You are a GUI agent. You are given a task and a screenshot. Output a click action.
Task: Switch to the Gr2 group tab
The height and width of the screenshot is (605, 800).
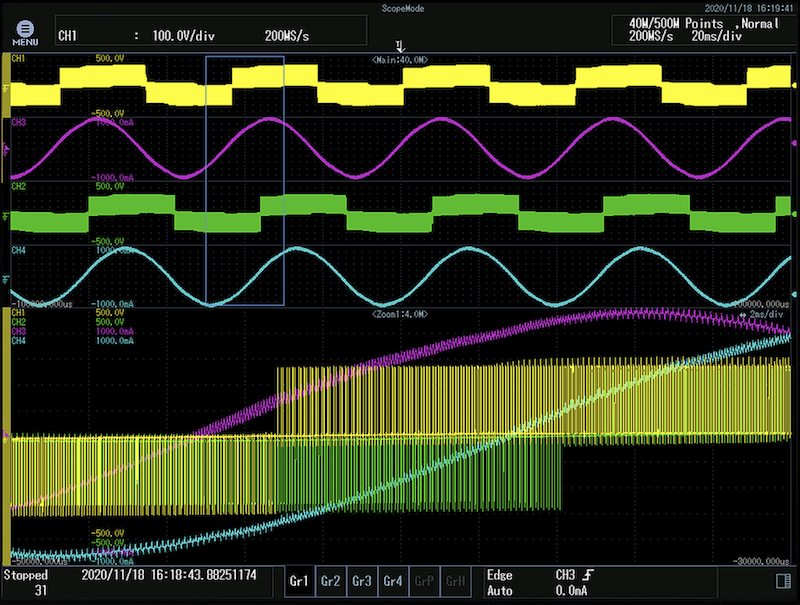[331, 581]
